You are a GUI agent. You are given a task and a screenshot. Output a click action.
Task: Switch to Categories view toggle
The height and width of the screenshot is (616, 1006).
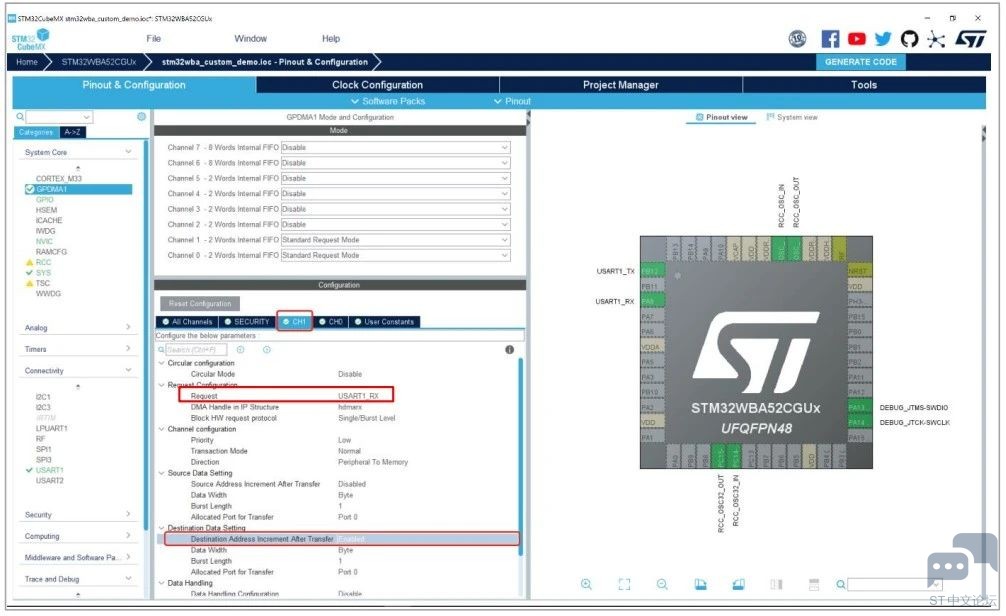37,132
